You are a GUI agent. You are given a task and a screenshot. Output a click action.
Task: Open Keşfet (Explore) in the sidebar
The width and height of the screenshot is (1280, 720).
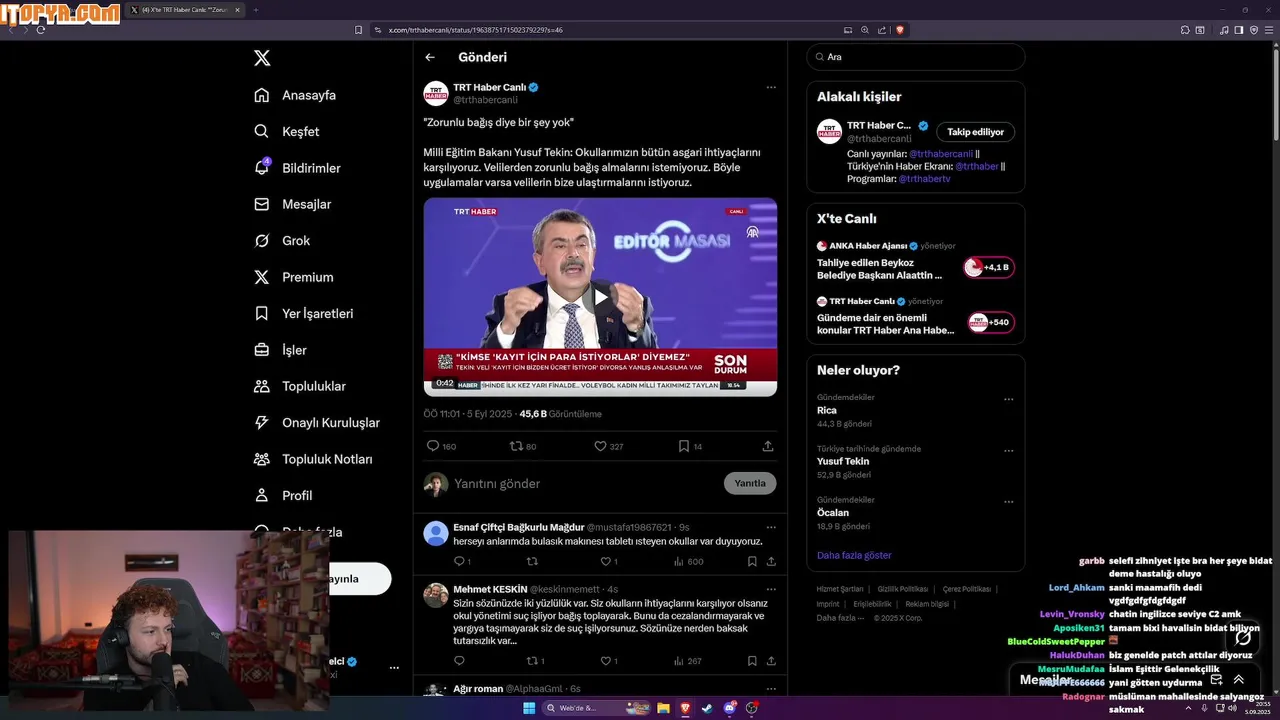coord(287,131)
